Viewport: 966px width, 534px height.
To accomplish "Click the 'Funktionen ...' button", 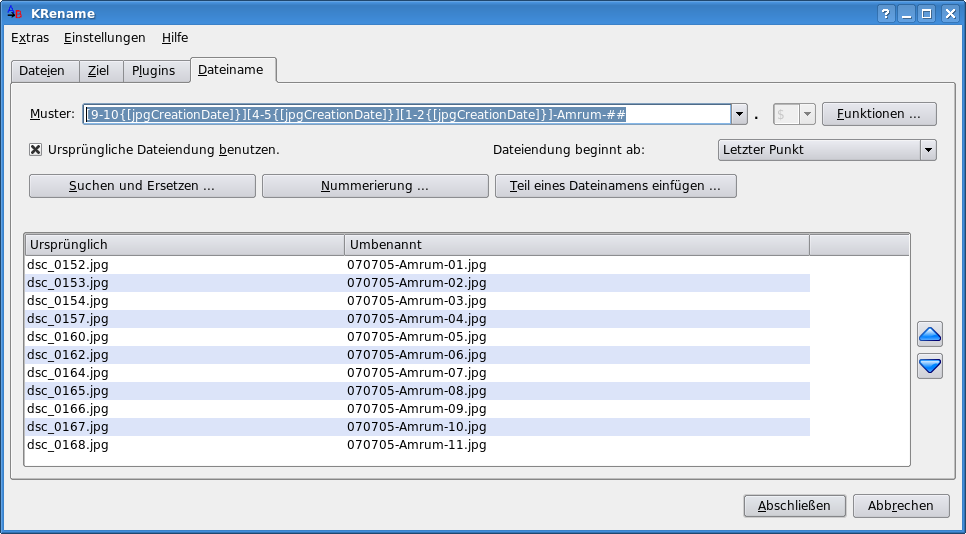I will 878,114.
